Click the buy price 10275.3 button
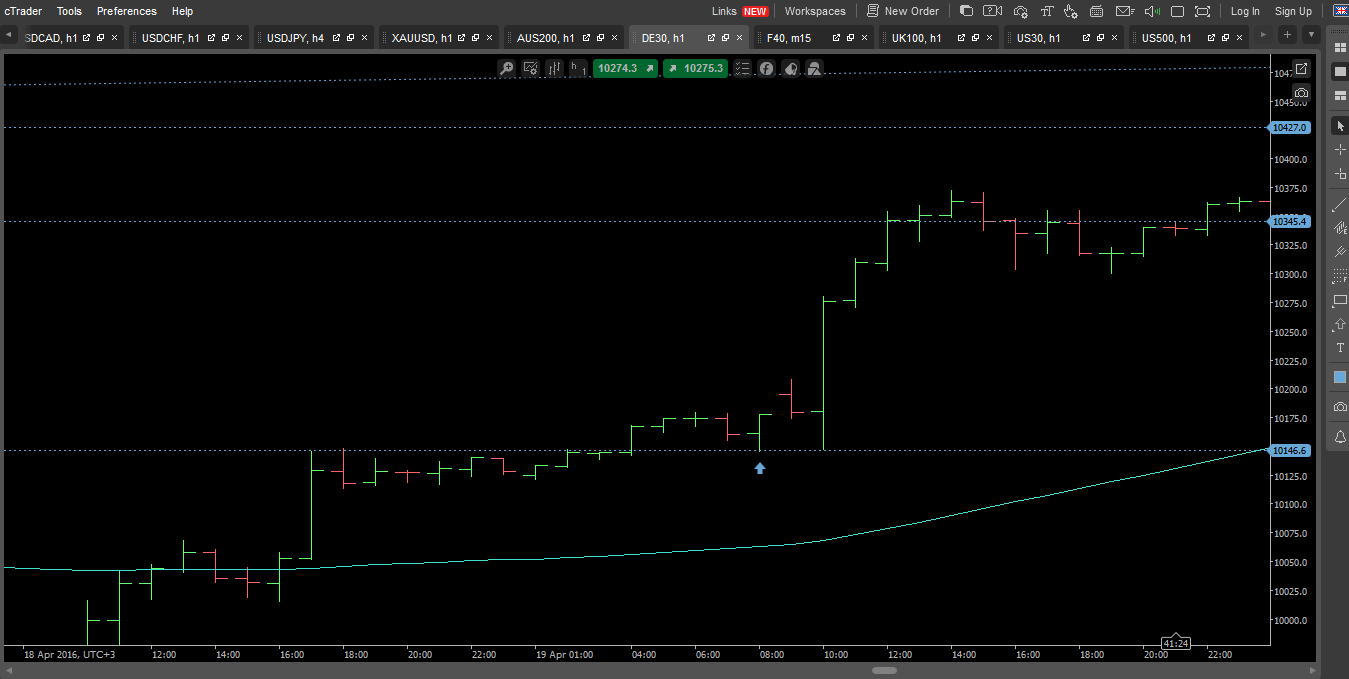 [695, 68]
